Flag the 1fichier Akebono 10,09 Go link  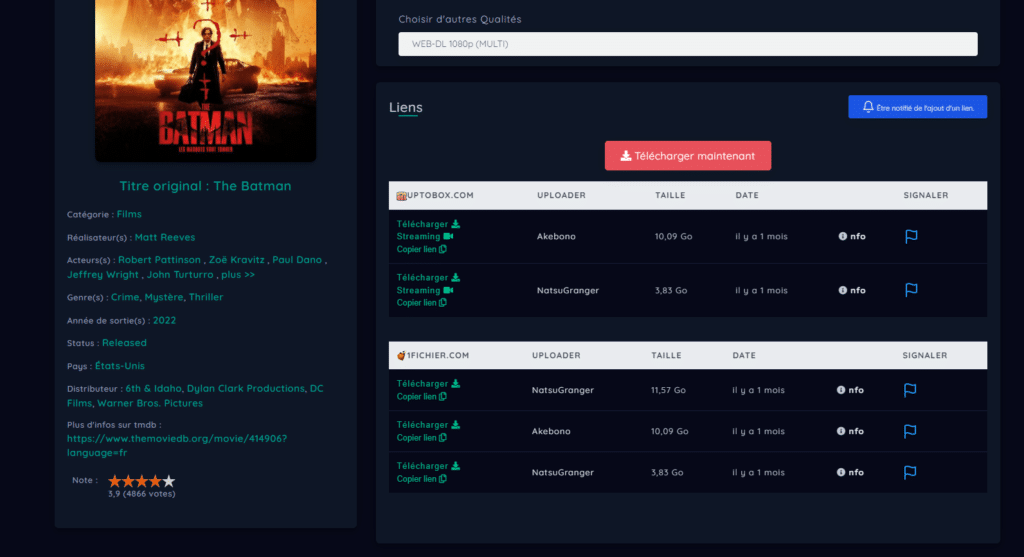[910, 431]
